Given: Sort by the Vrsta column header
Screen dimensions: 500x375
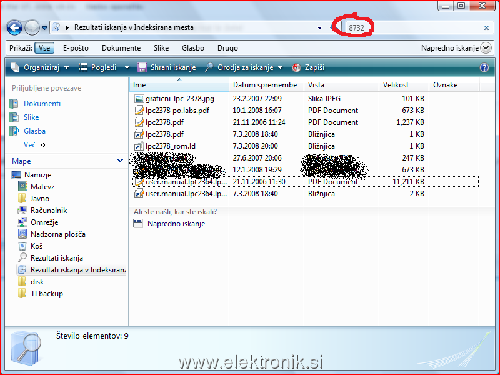Looking at the screenshot, I should (342, 85).
